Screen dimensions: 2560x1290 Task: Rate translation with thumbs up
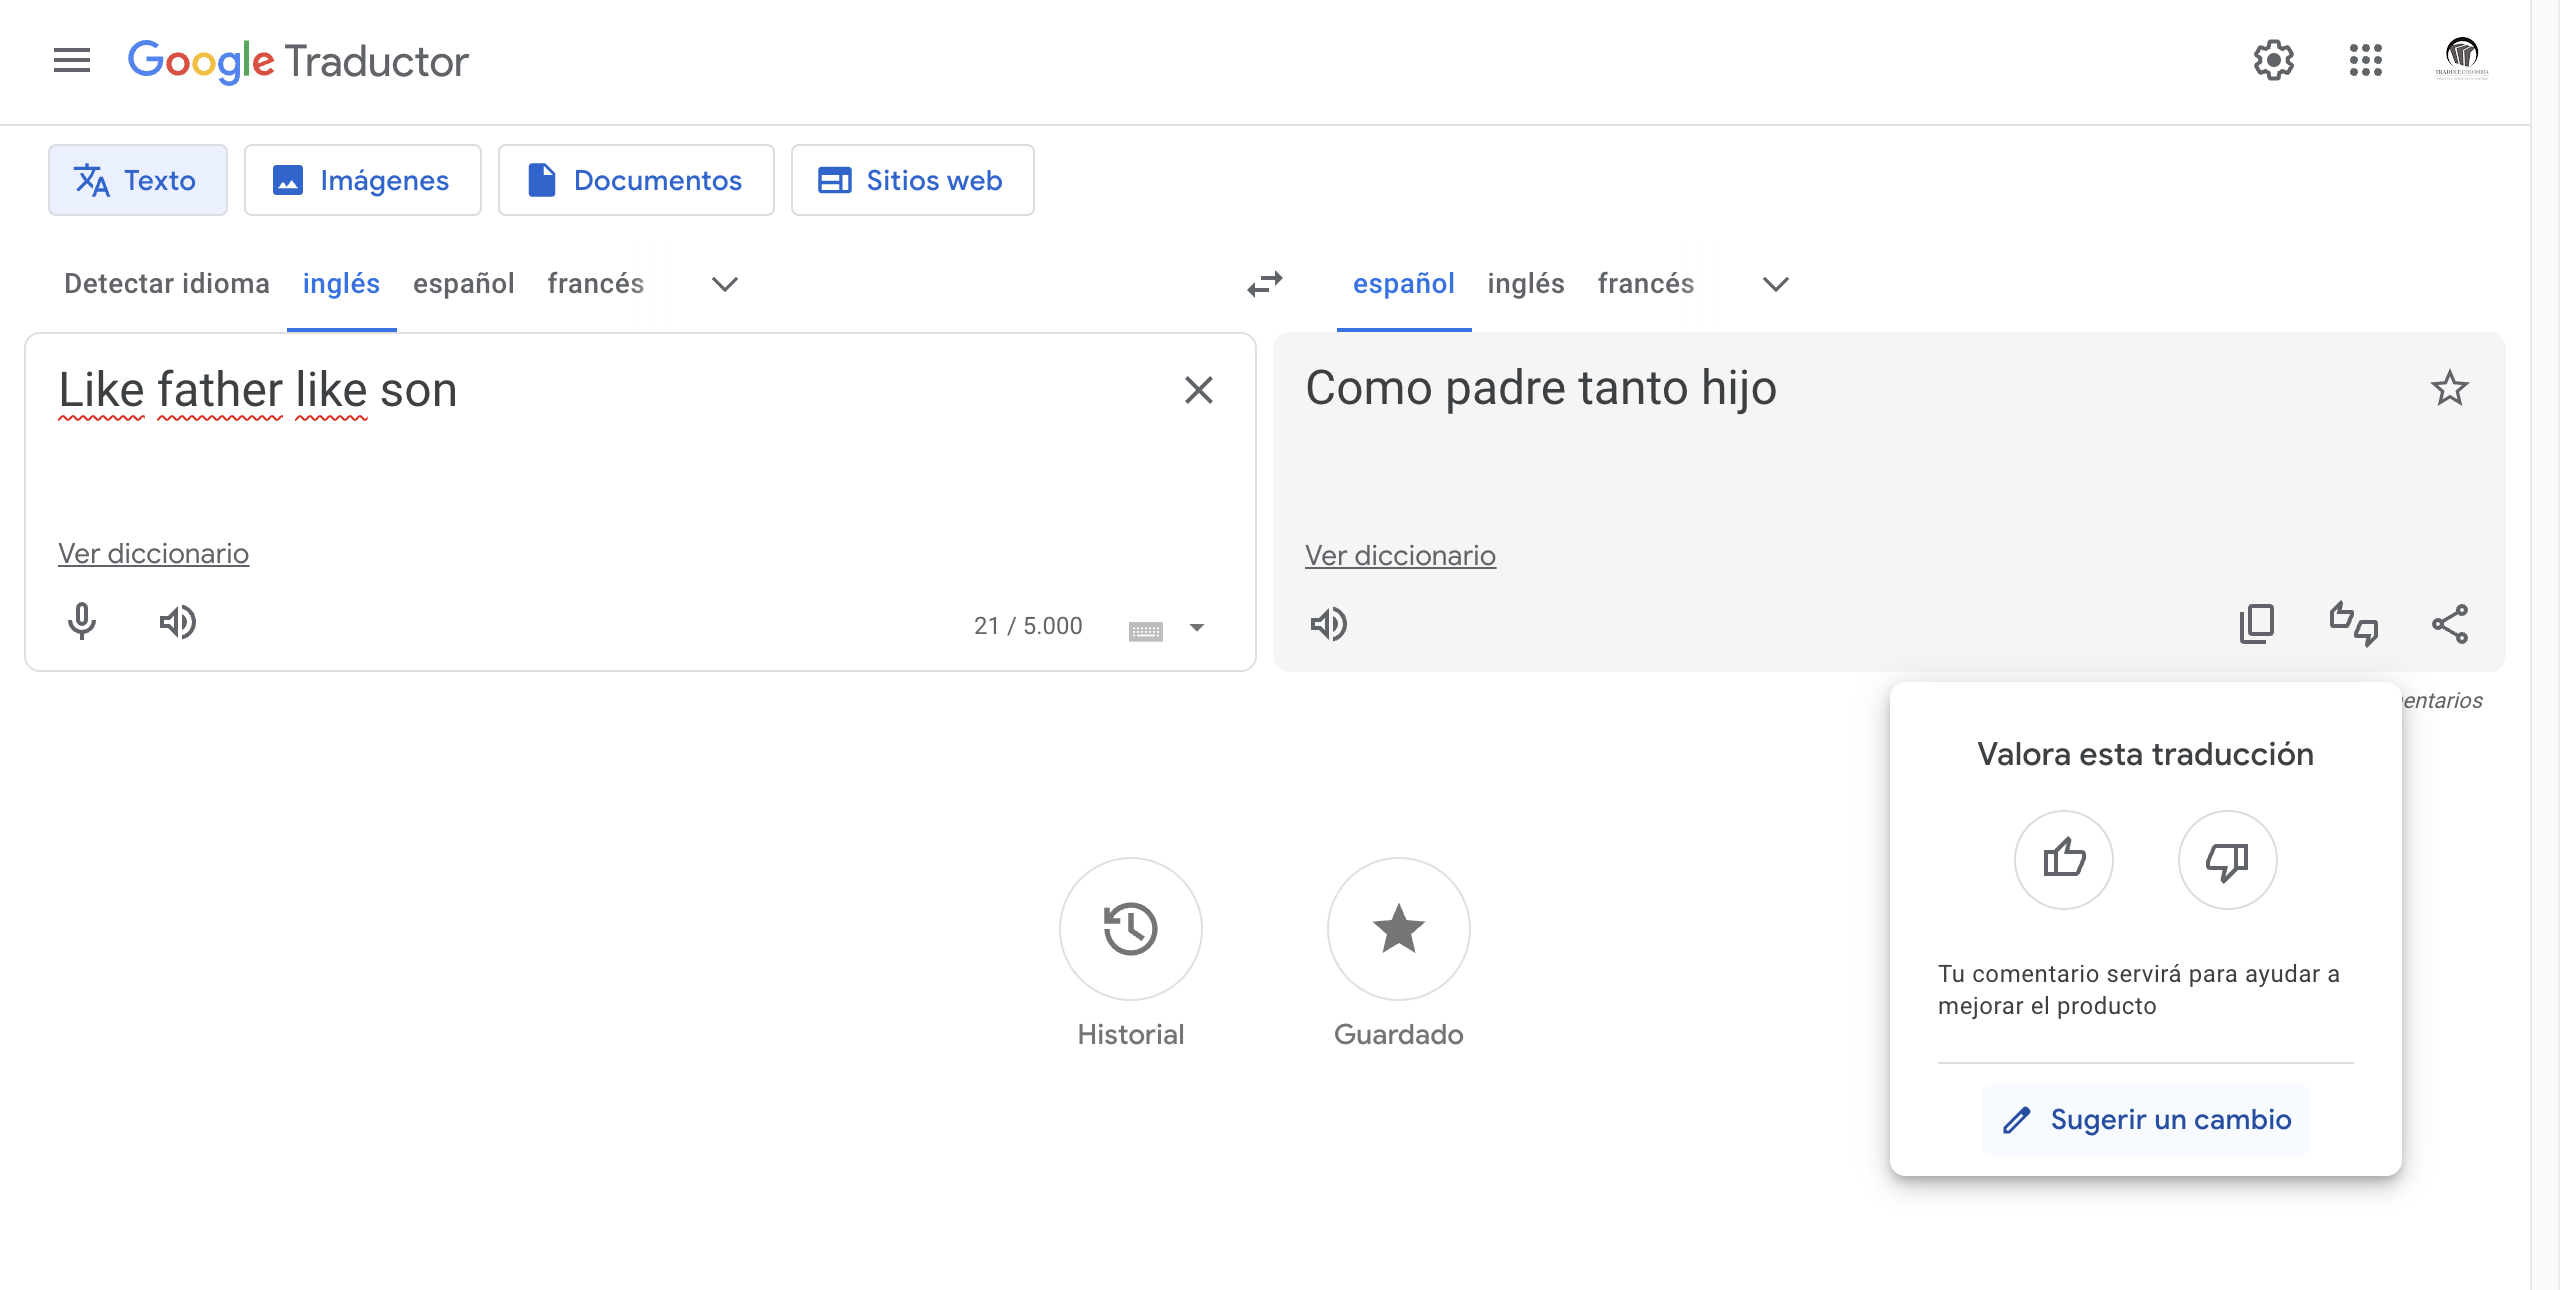coord(2064,860)
